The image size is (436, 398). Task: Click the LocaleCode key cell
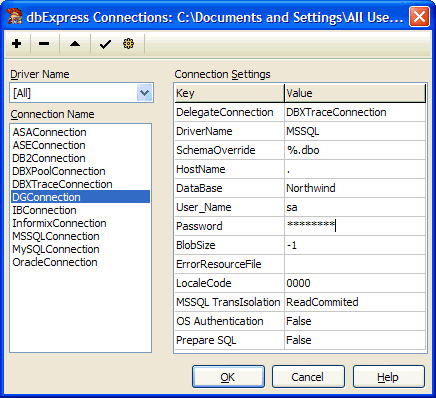[x=229, y=283]
